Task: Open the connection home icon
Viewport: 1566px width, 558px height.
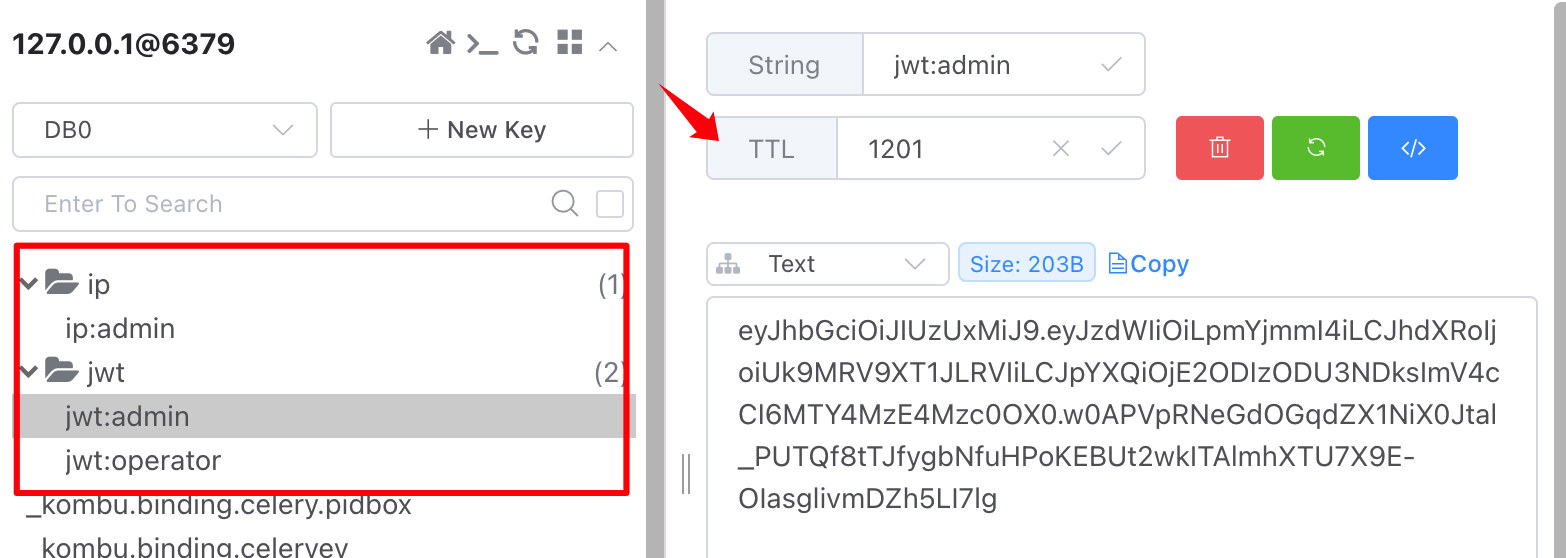Action: coord(440,43)
